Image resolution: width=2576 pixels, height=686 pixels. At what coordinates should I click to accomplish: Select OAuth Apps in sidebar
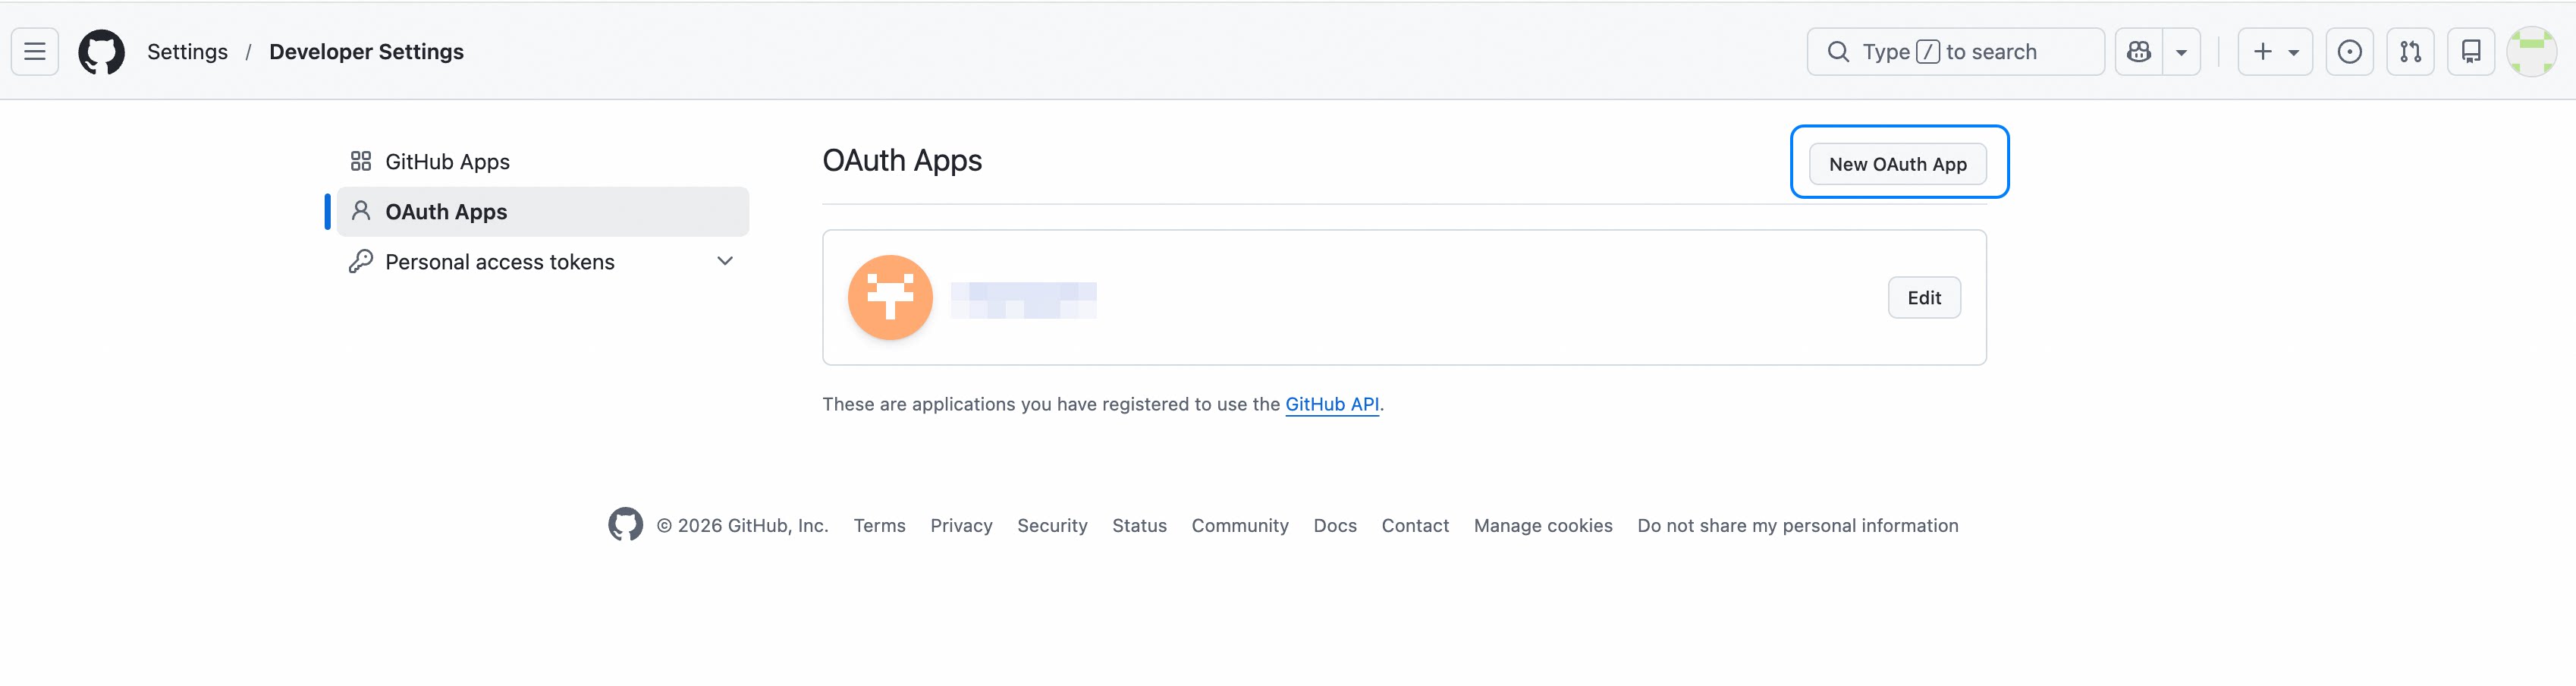543,211
